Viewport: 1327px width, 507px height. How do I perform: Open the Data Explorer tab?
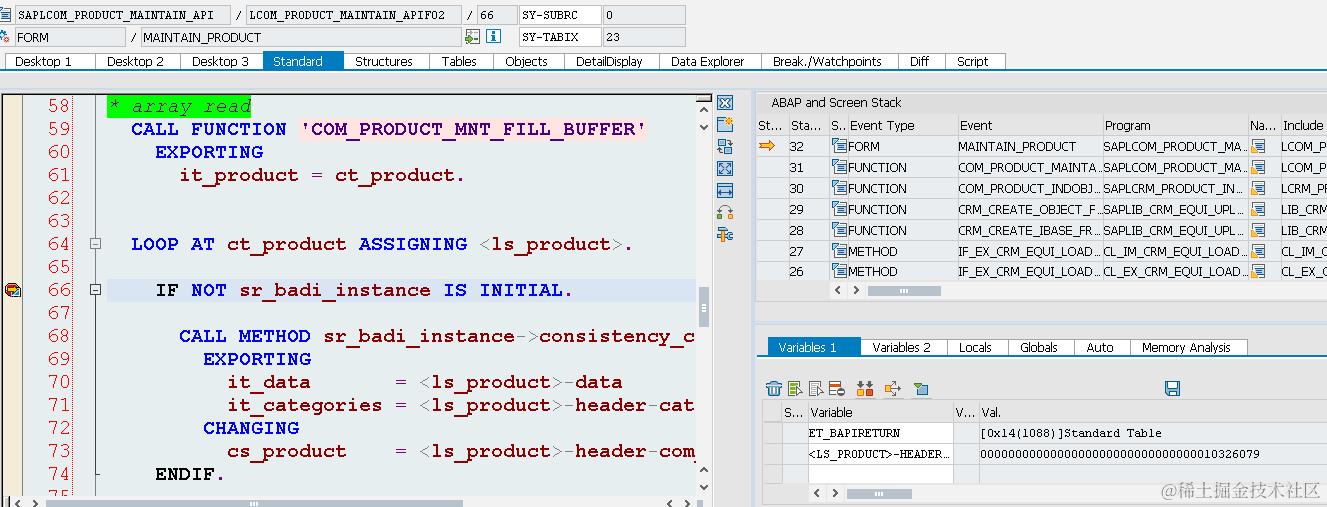pos(708,61)
